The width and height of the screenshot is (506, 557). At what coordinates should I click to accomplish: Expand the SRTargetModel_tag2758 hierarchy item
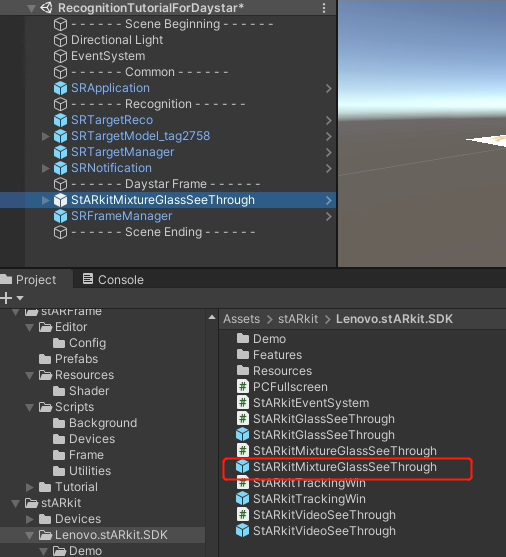tap(45, 136)
